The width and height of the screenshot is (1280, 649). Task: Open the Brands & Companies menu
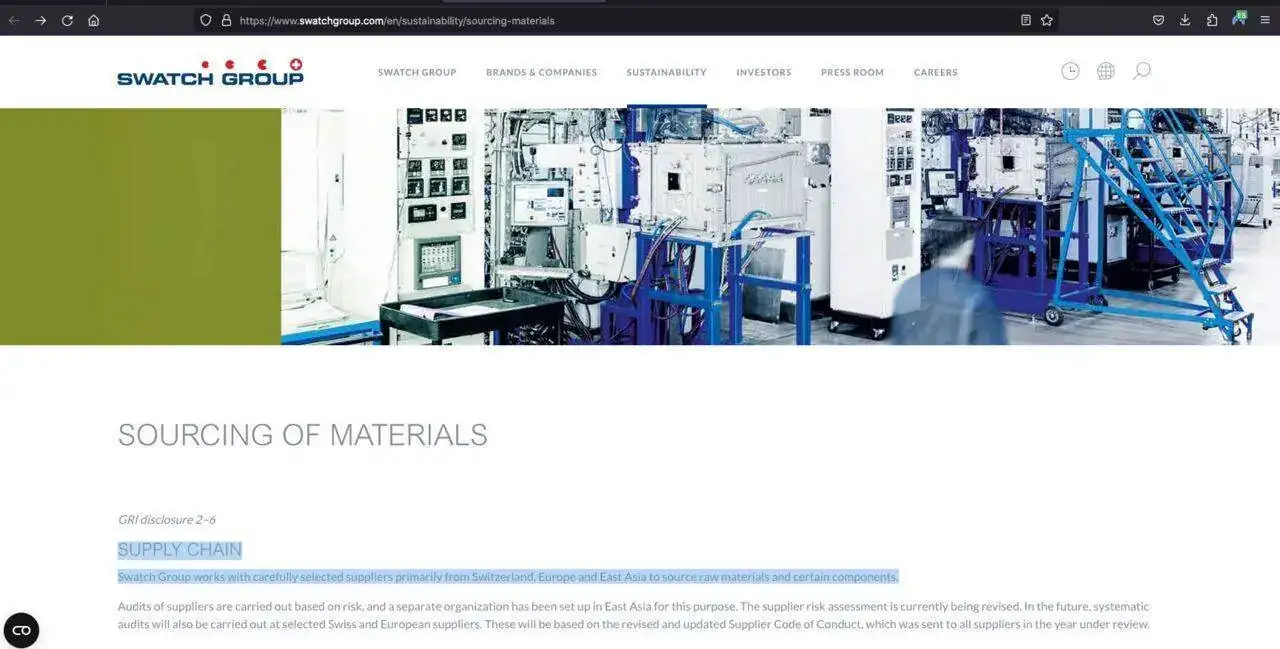pyautogui.click(x=541, y=72)
